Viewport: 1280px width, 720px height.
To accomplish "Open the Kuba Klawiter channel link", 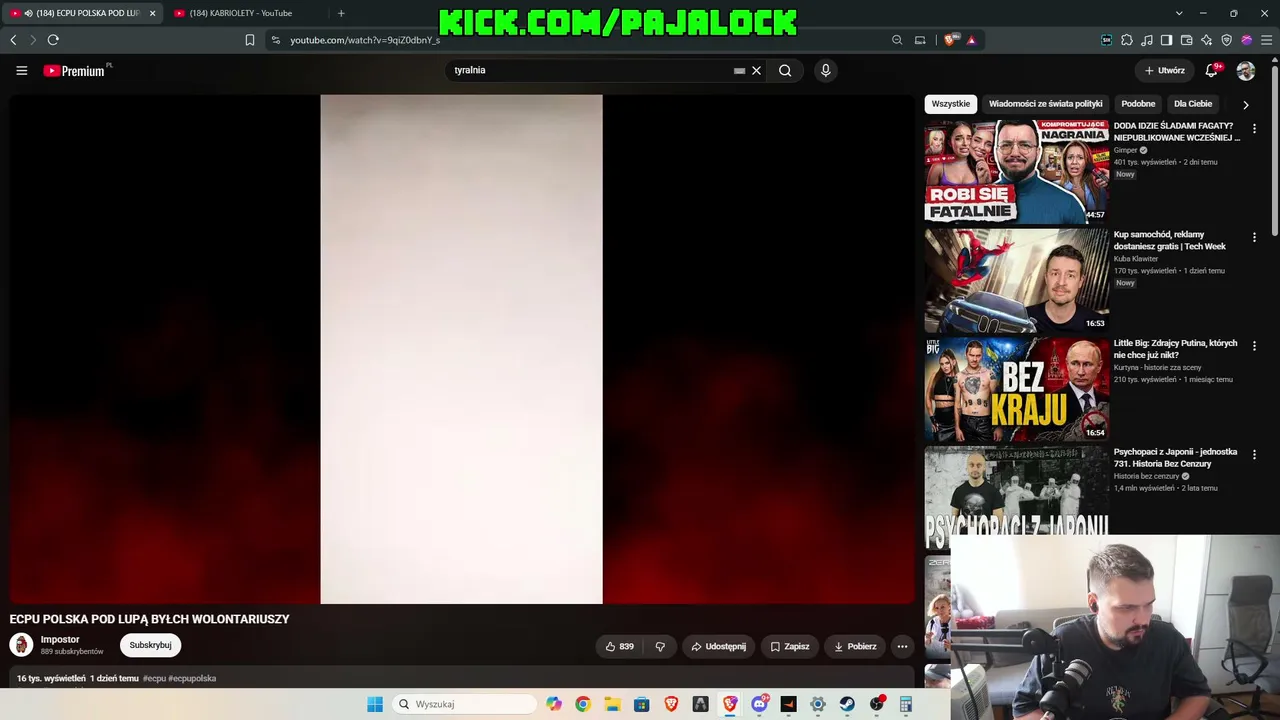I will [x=1136, y=259].
